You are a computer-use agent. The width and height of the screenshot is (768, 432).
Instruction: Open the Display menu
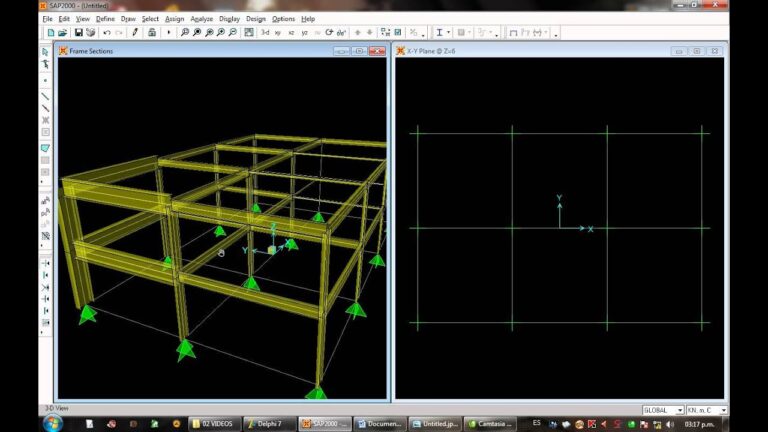point(229,19)
